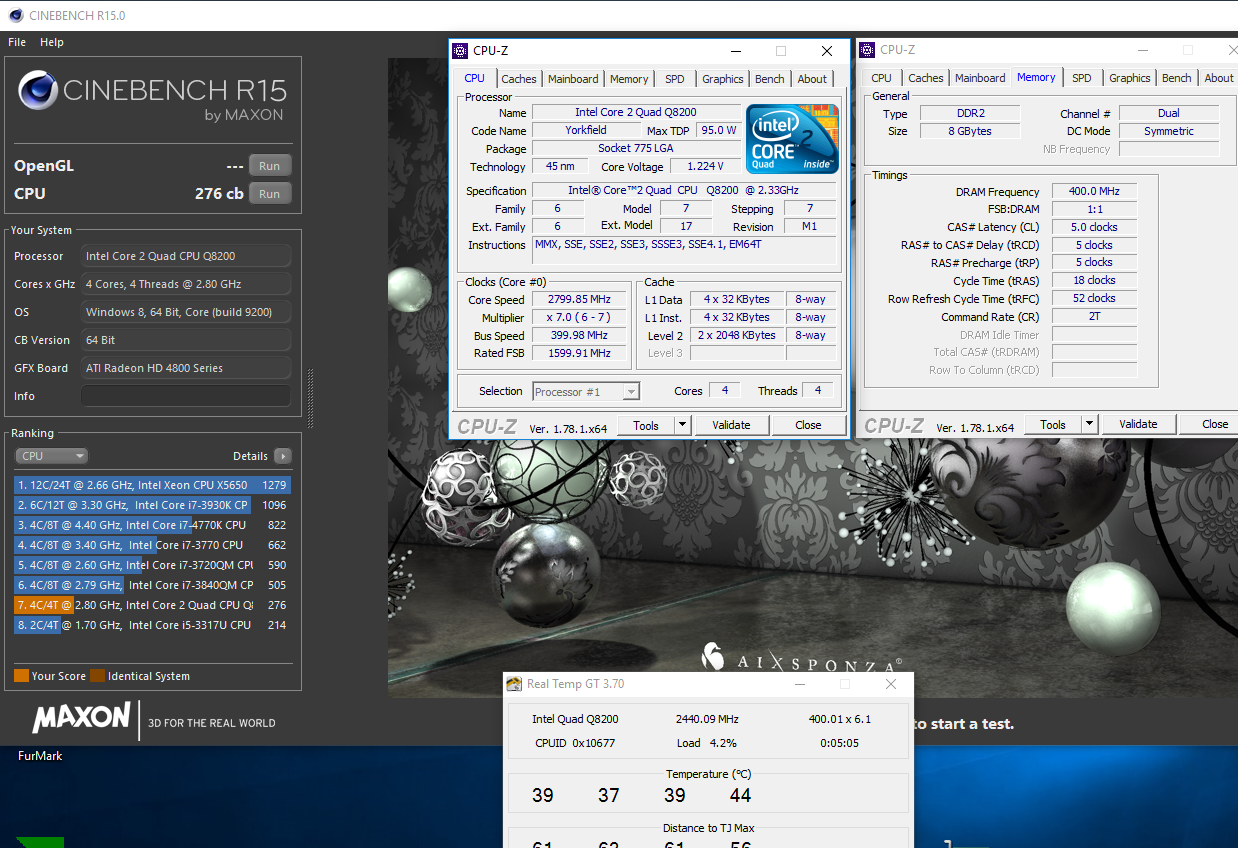Maximize the Real Temp GT window
Image resolution: width=1238 pixels, height=848 pixels.
845,684
